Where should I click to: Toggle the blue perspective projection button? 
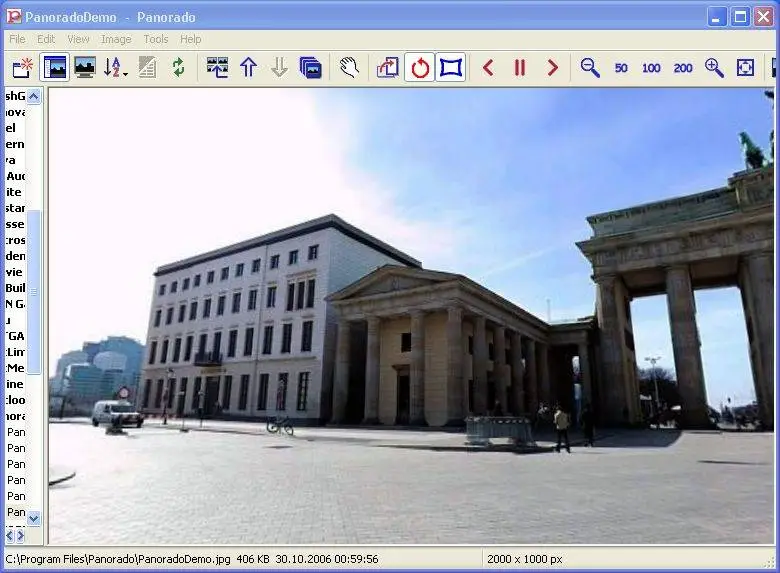(x=451, y=67)
